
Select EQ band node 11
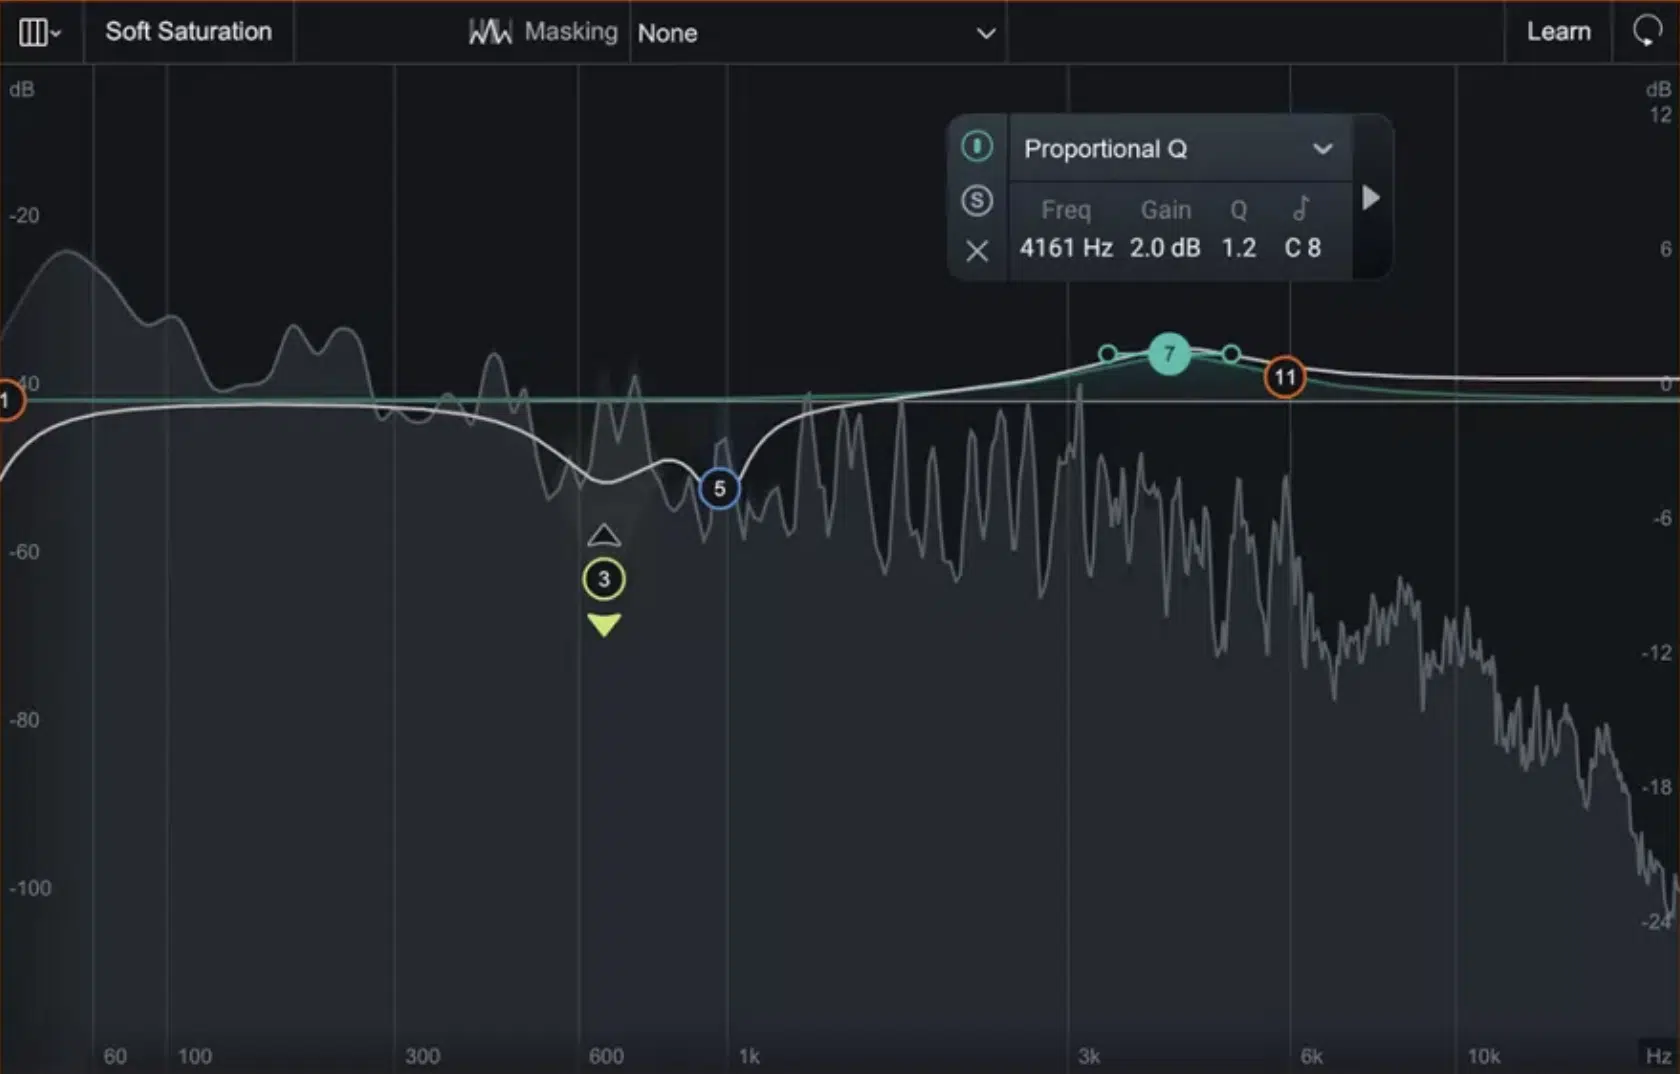click(x=1285, y=377)
